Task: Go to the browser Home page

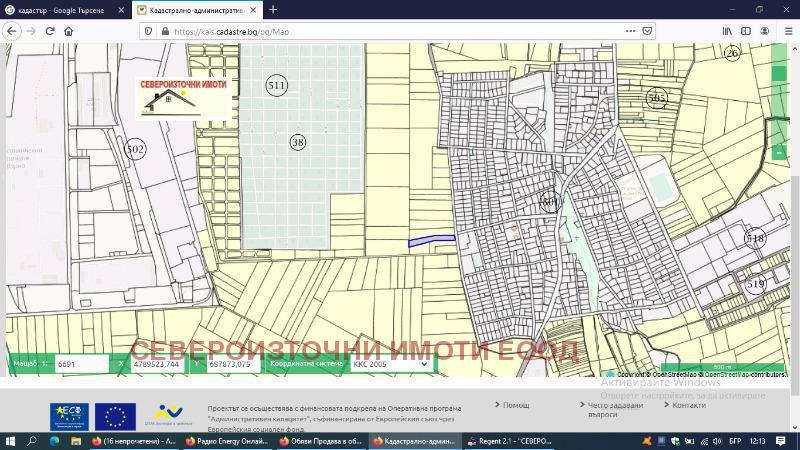Action: [x=69, y=31]
